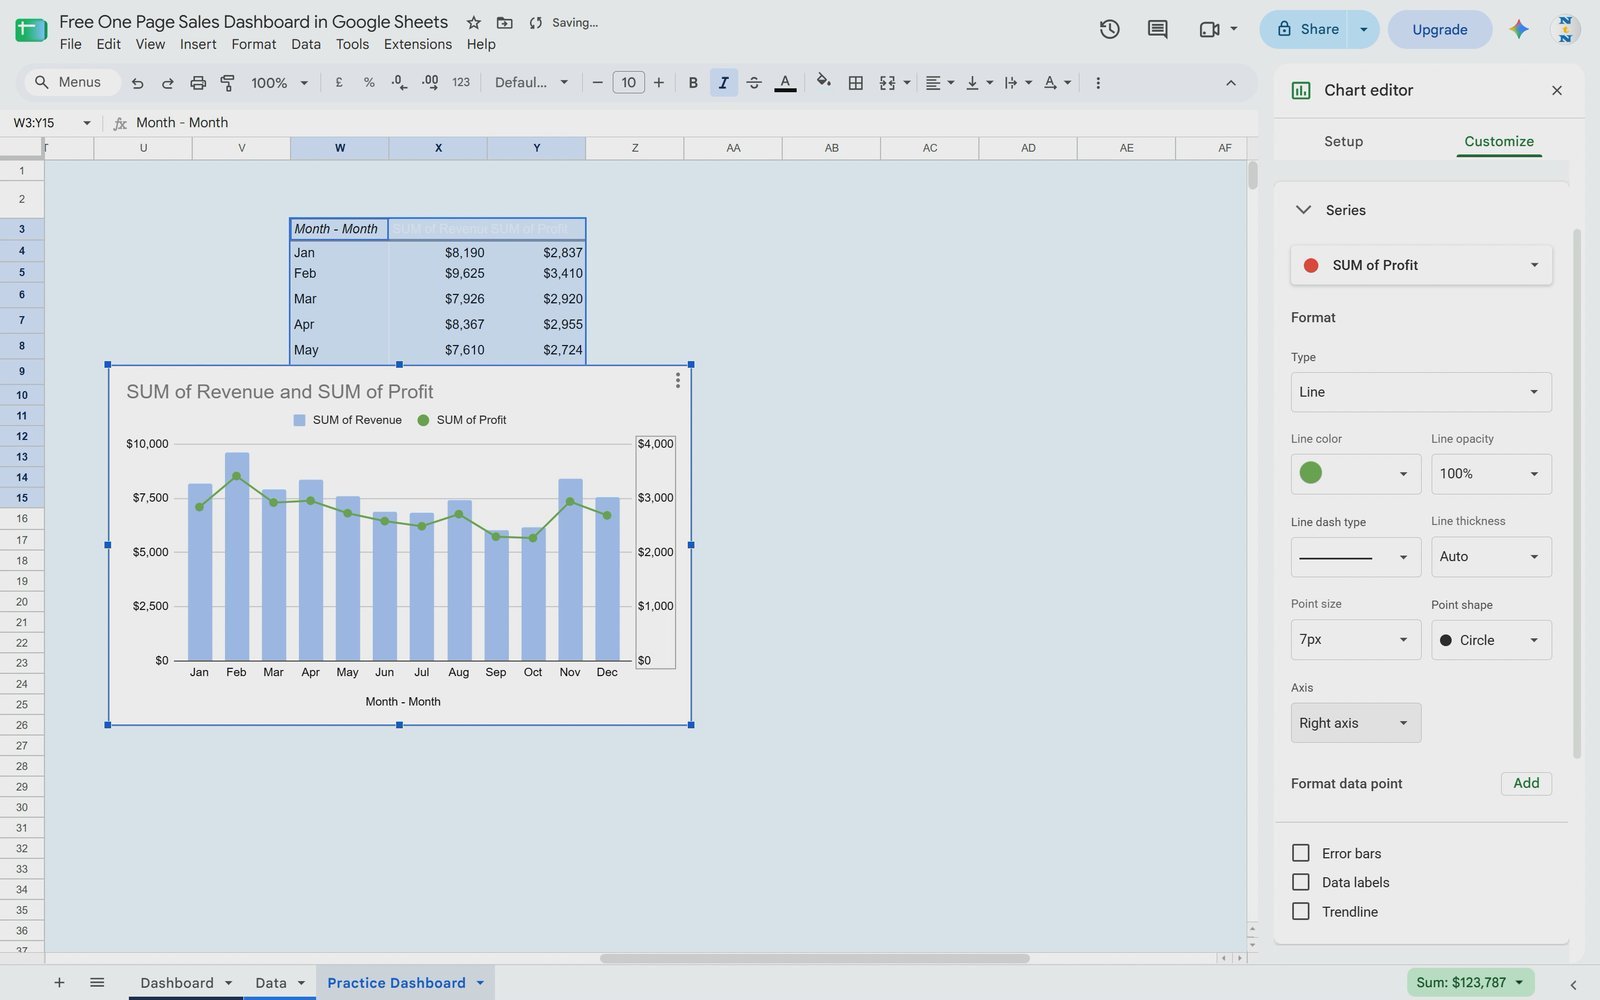1600x1000 pixels.
Task: Close the Chart editor panel
Action: click(x=1556, y=90)
